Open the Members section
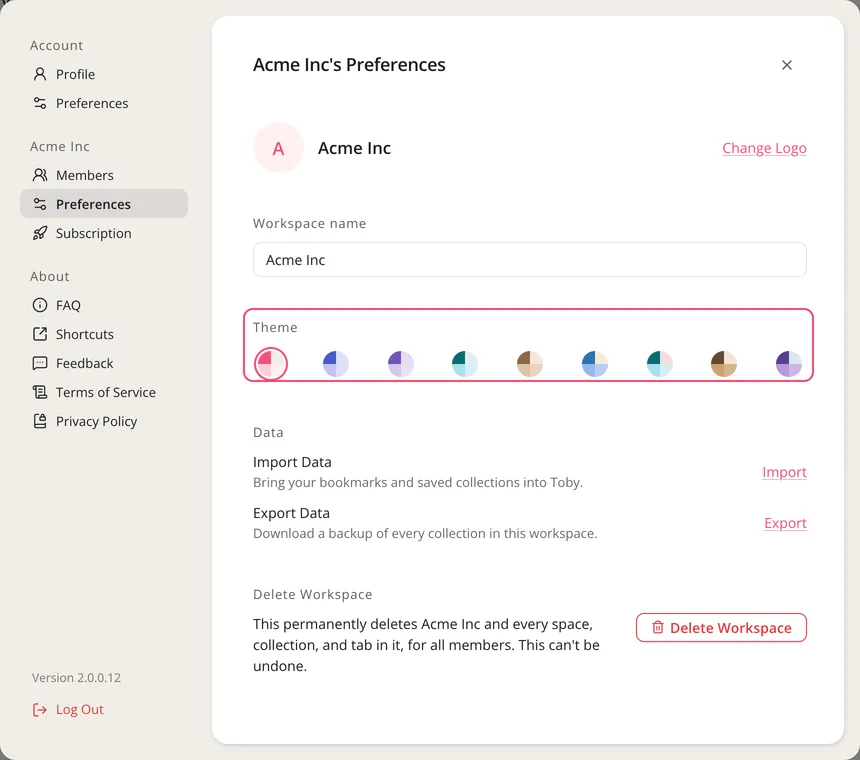The width and height of the screenshot is (860, 760). click(84, 175)
